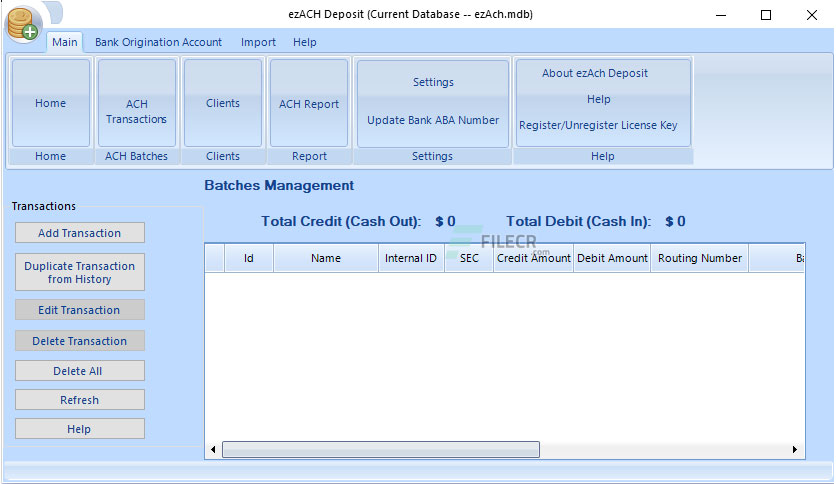
Task: Minimize the ezACH Deposit window
Action: tap(721, 15)
